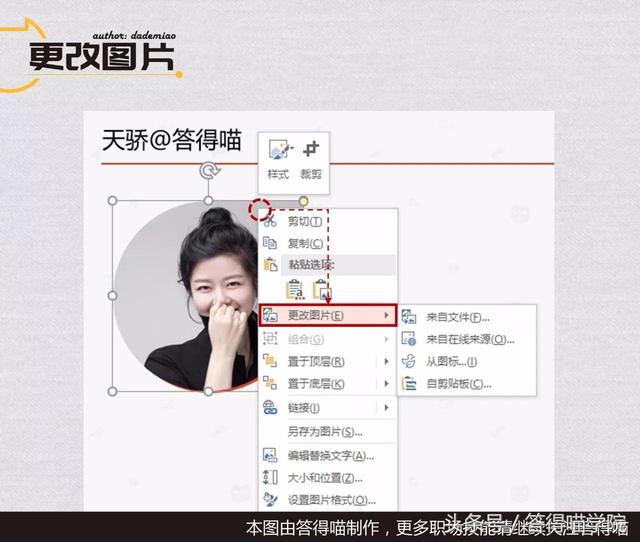Click the 更改图片 picture icon
Screen dimensions: 640x542
[270, 315]
